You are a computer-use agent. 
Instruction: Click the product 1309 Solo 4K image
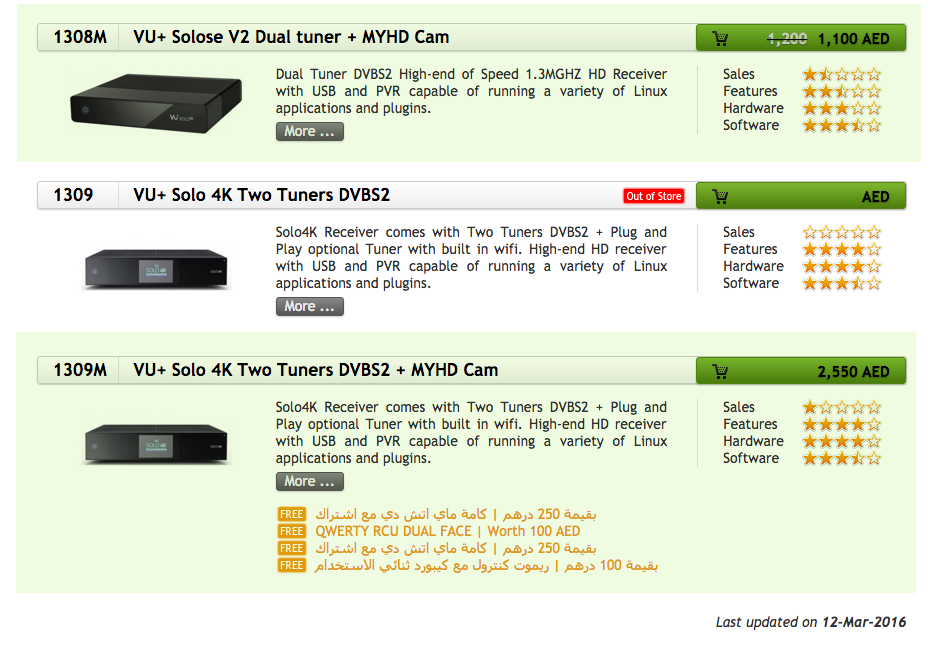[156, 269]
